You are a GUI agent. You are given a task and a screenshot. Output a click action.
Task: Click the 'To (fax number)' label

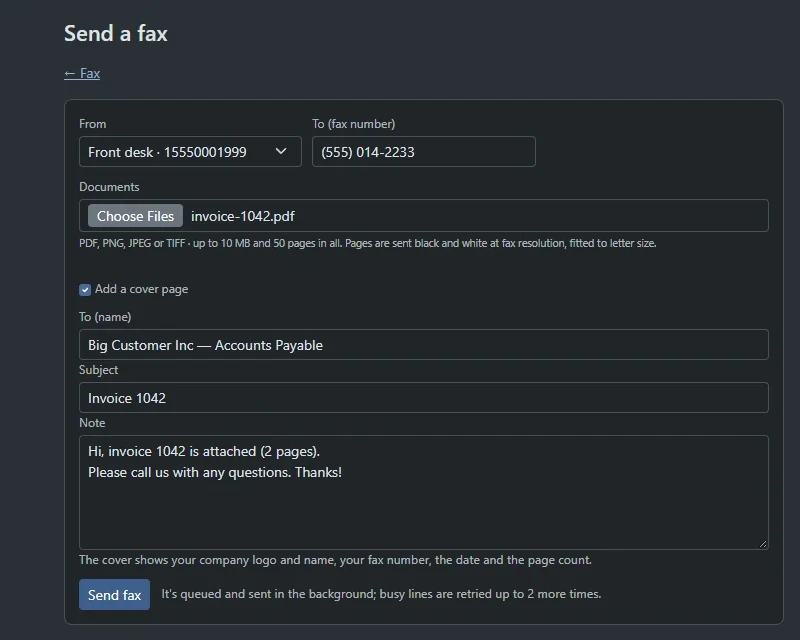pyautogui.click(x=354, y=124)
